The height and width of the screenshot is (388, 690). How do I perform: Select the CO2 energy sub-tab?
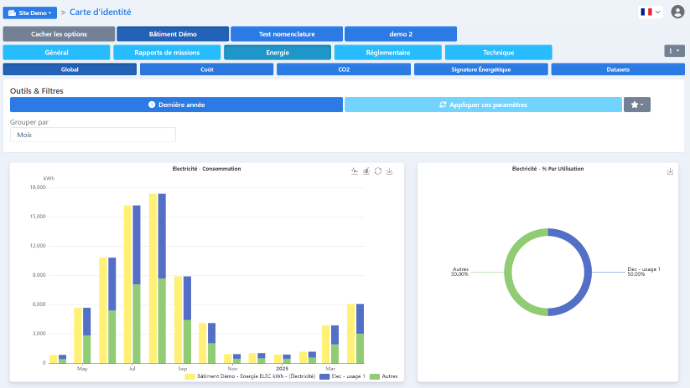point(344,70)
